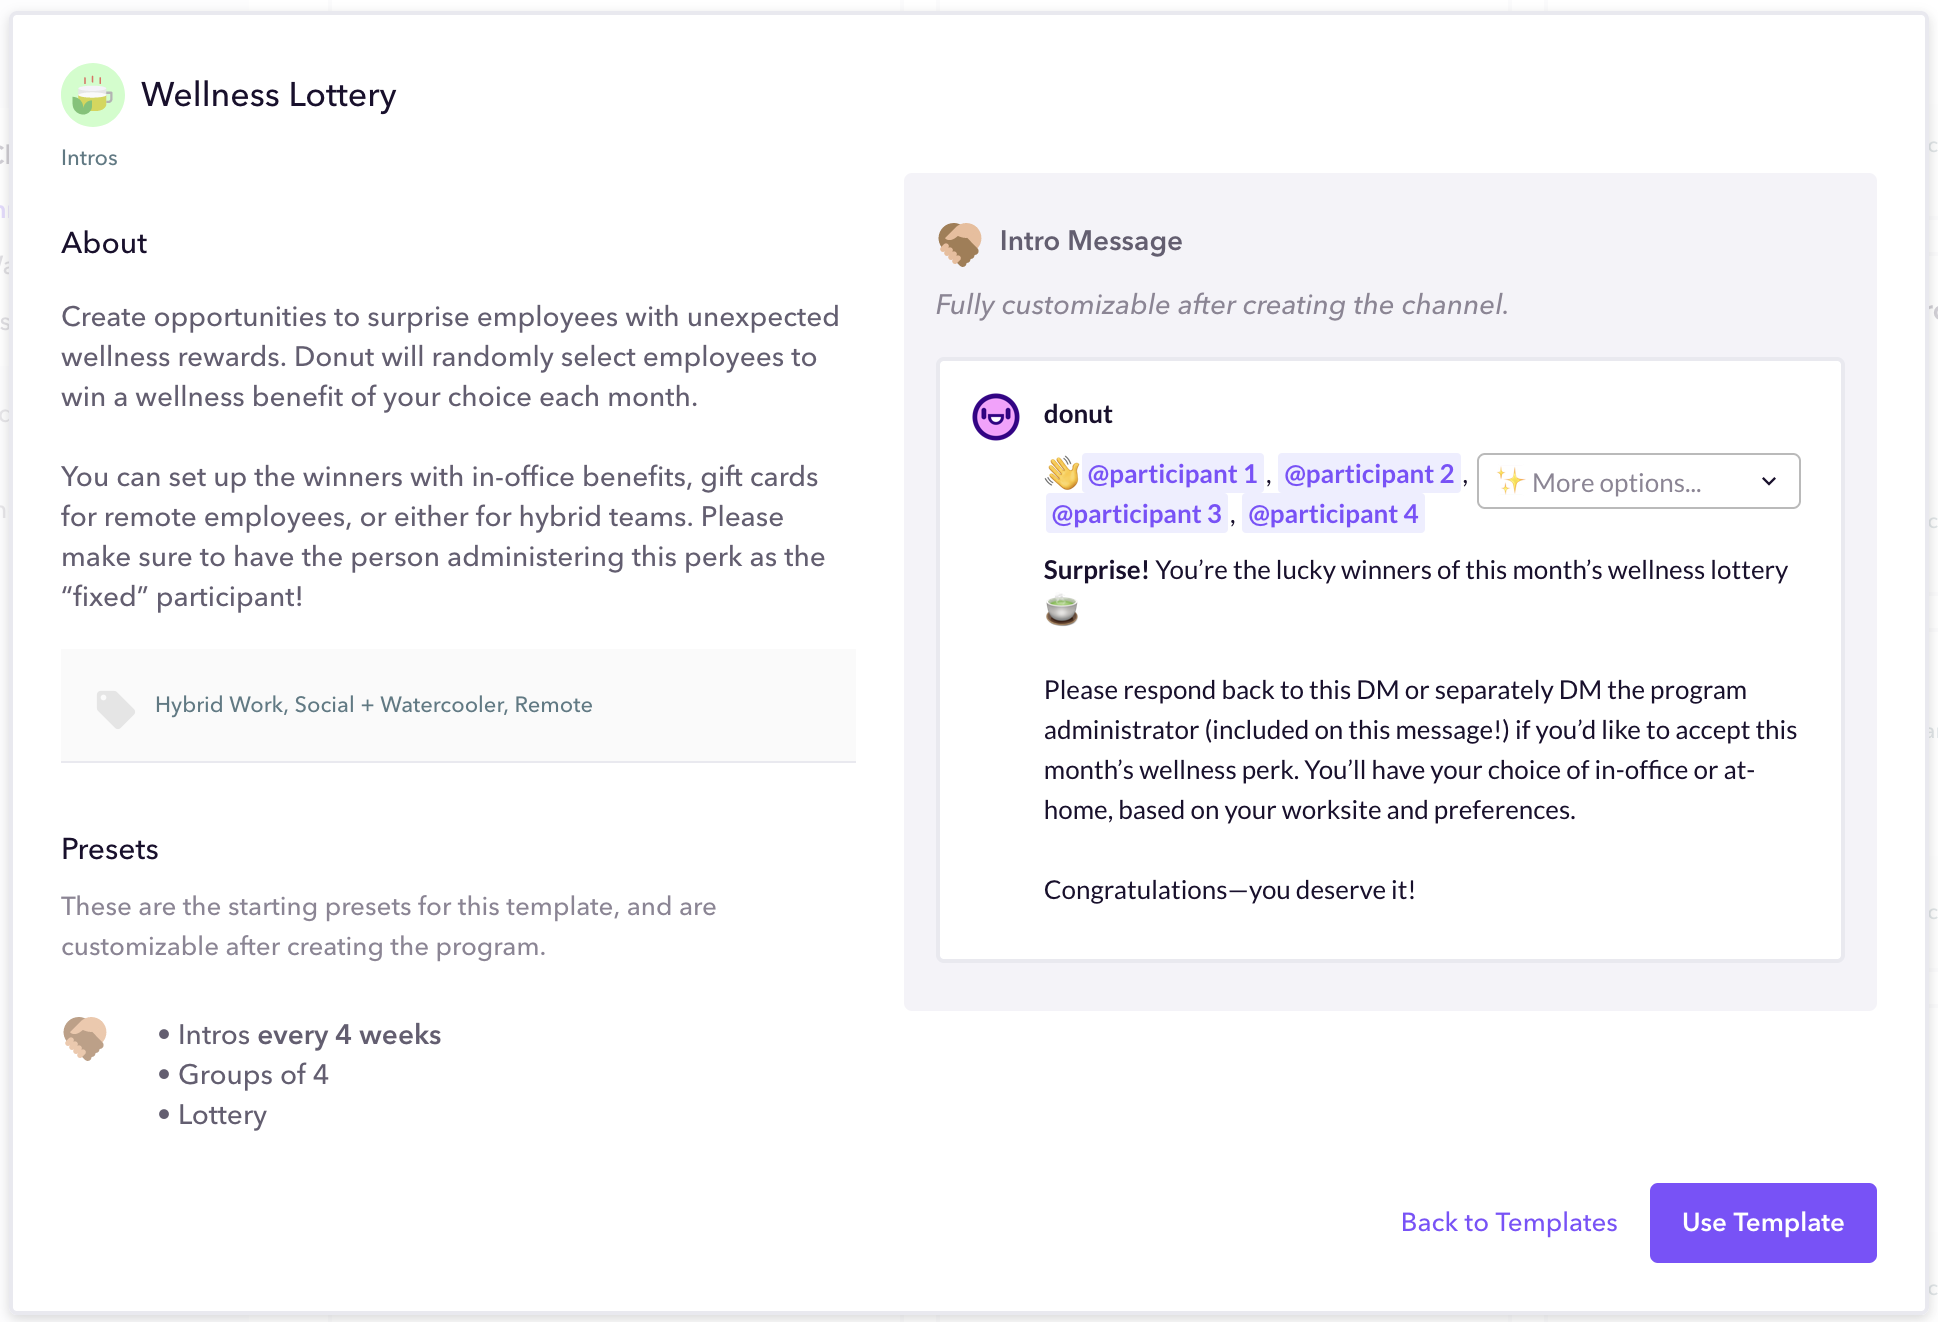The image size is (1938, 1322).
Task: Click the Use Template button
Action: (1763, 1222)
